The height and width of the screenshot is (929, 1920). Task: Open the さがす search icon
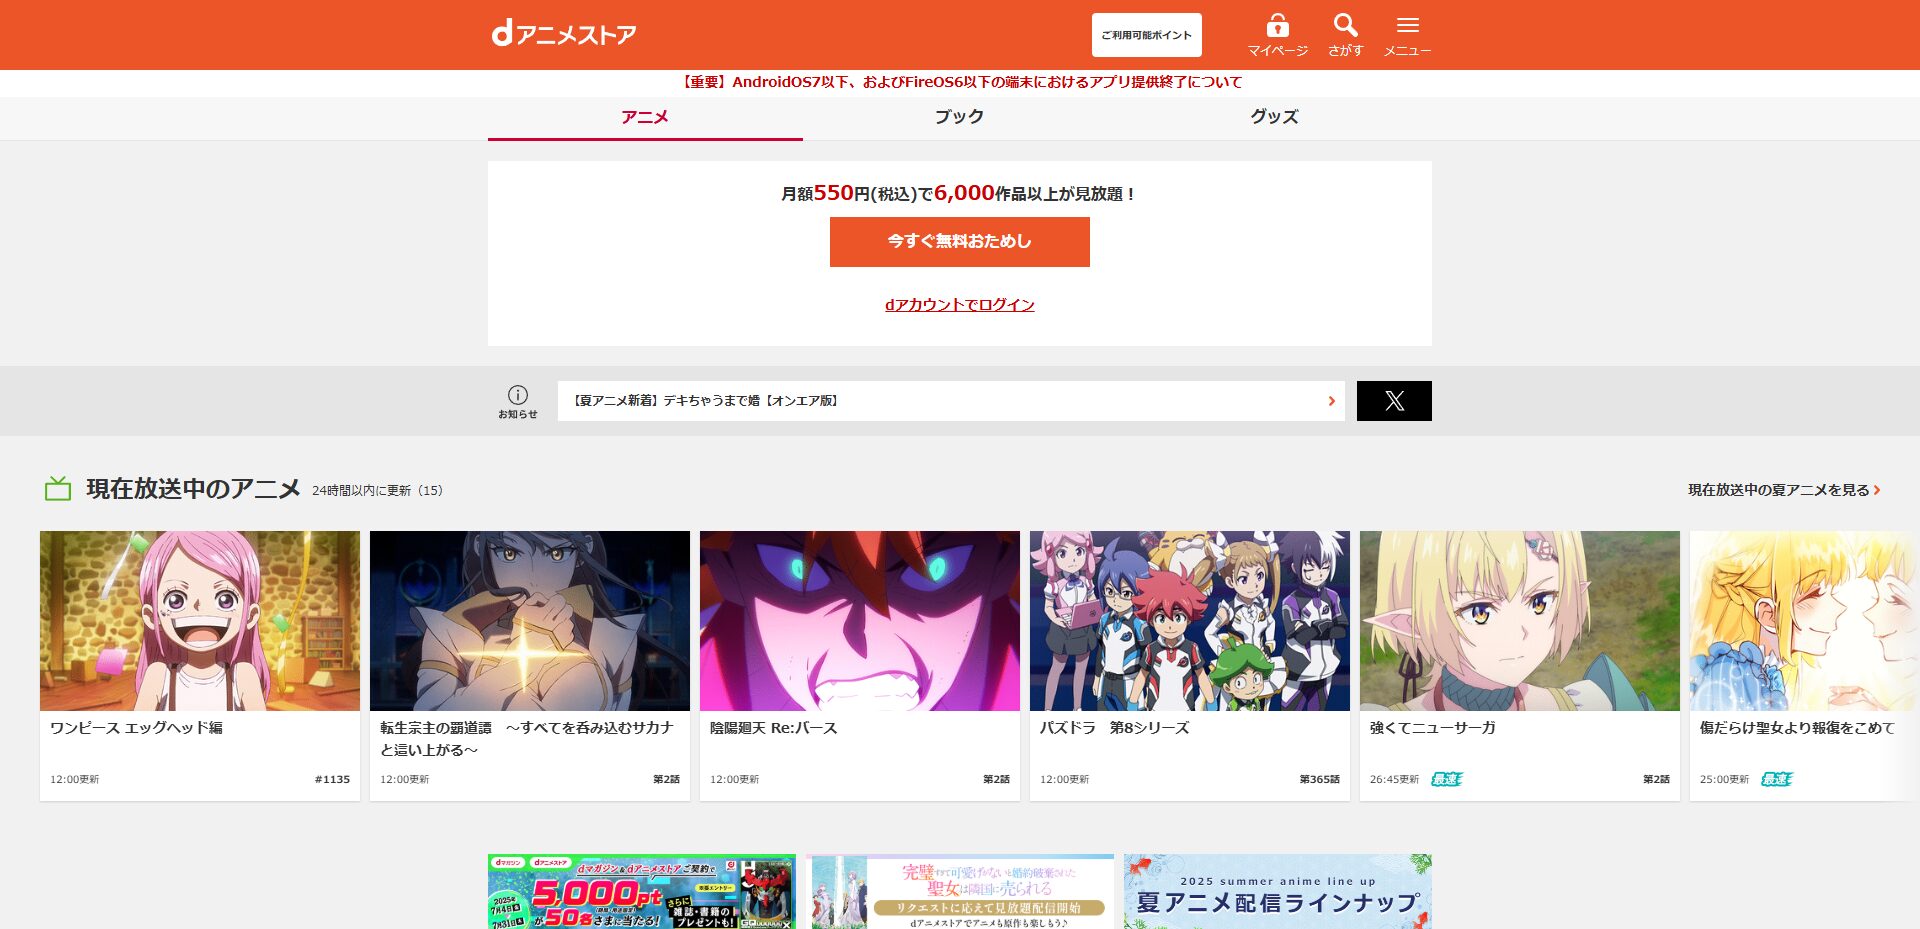(x=1345, y=35)
